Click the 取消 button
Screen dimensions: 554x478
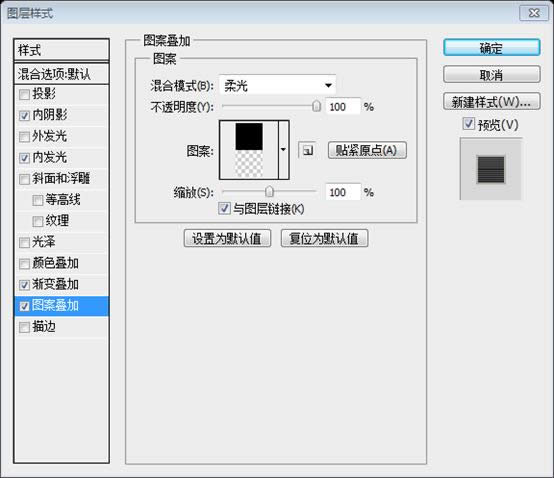[x=491, y=75]
